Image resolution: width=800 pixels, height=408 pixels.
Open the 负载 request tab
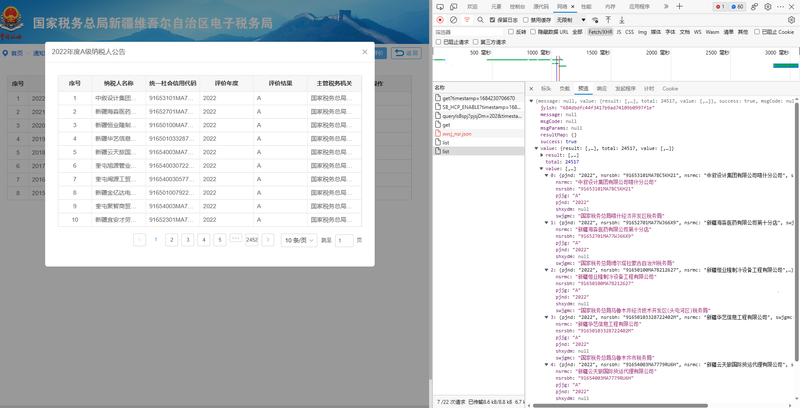point(564,89)
